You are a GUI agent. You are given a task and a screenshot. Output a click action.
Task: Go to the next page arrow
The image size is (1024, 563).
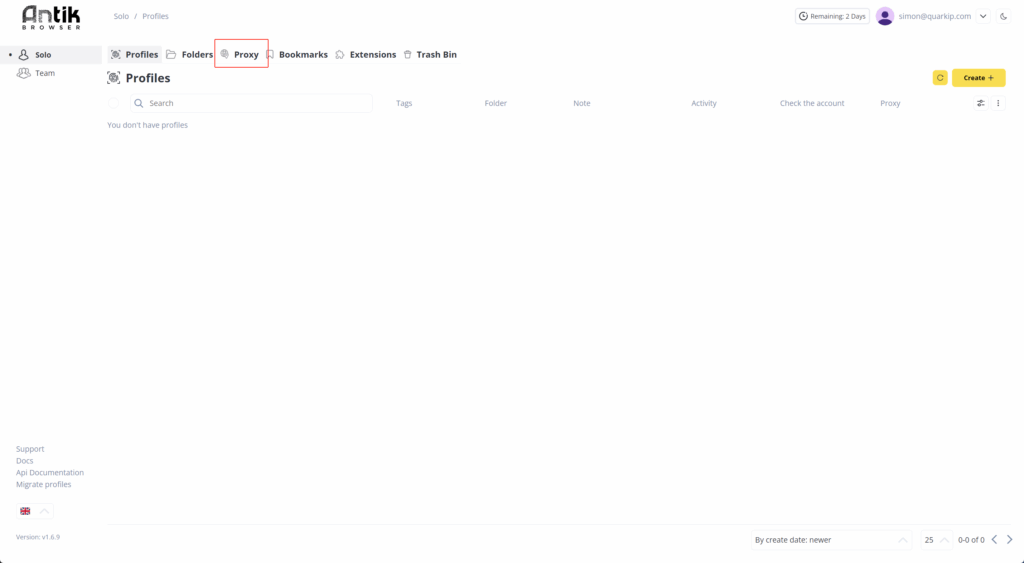1010,539
